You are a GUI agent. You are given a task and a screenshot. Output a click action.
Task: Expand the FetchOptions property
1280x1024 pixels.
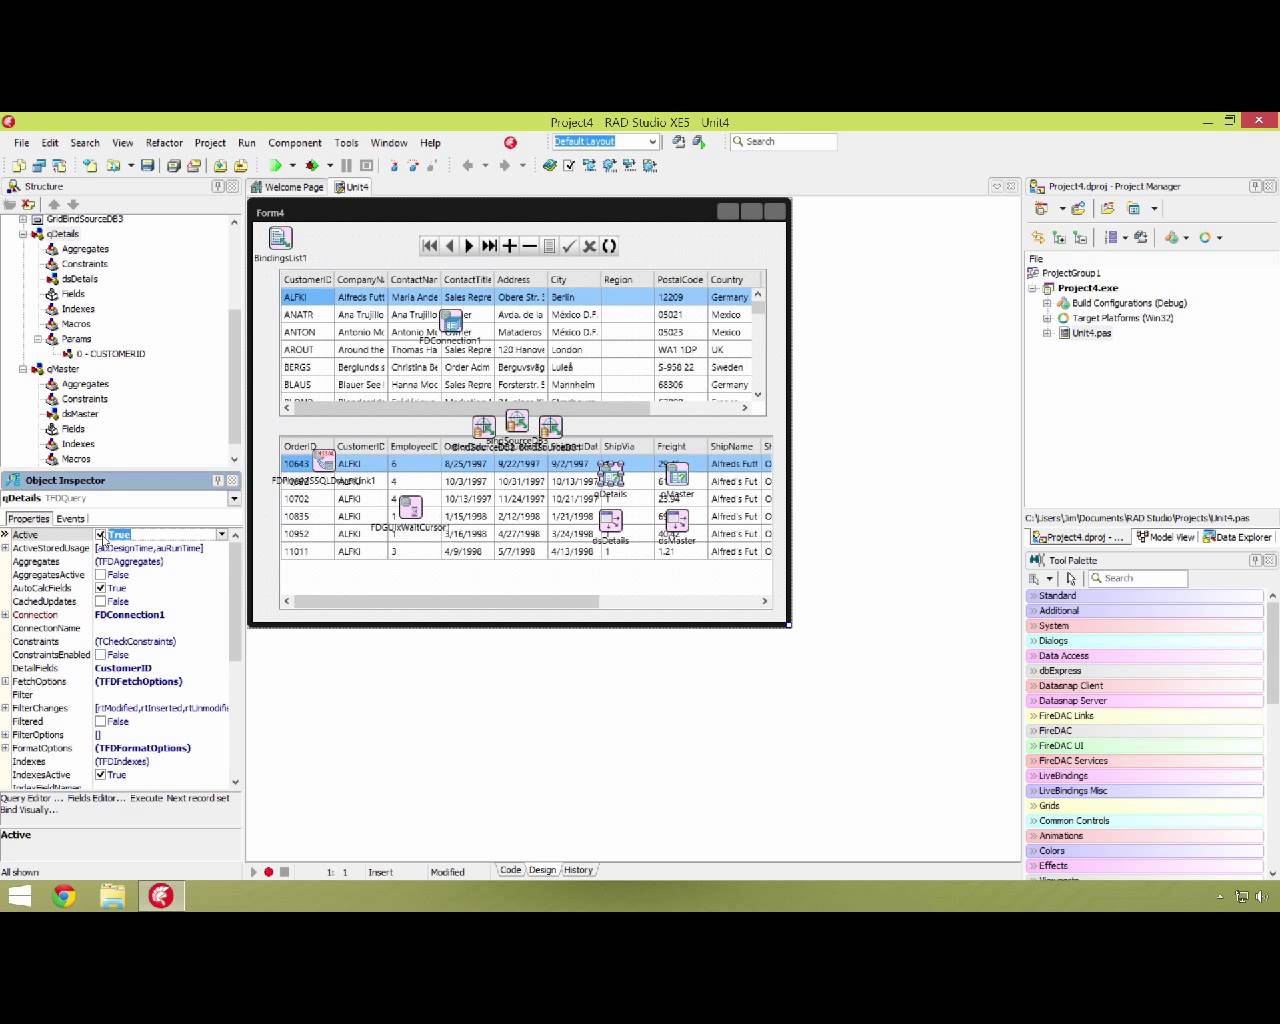coord(5,681)
